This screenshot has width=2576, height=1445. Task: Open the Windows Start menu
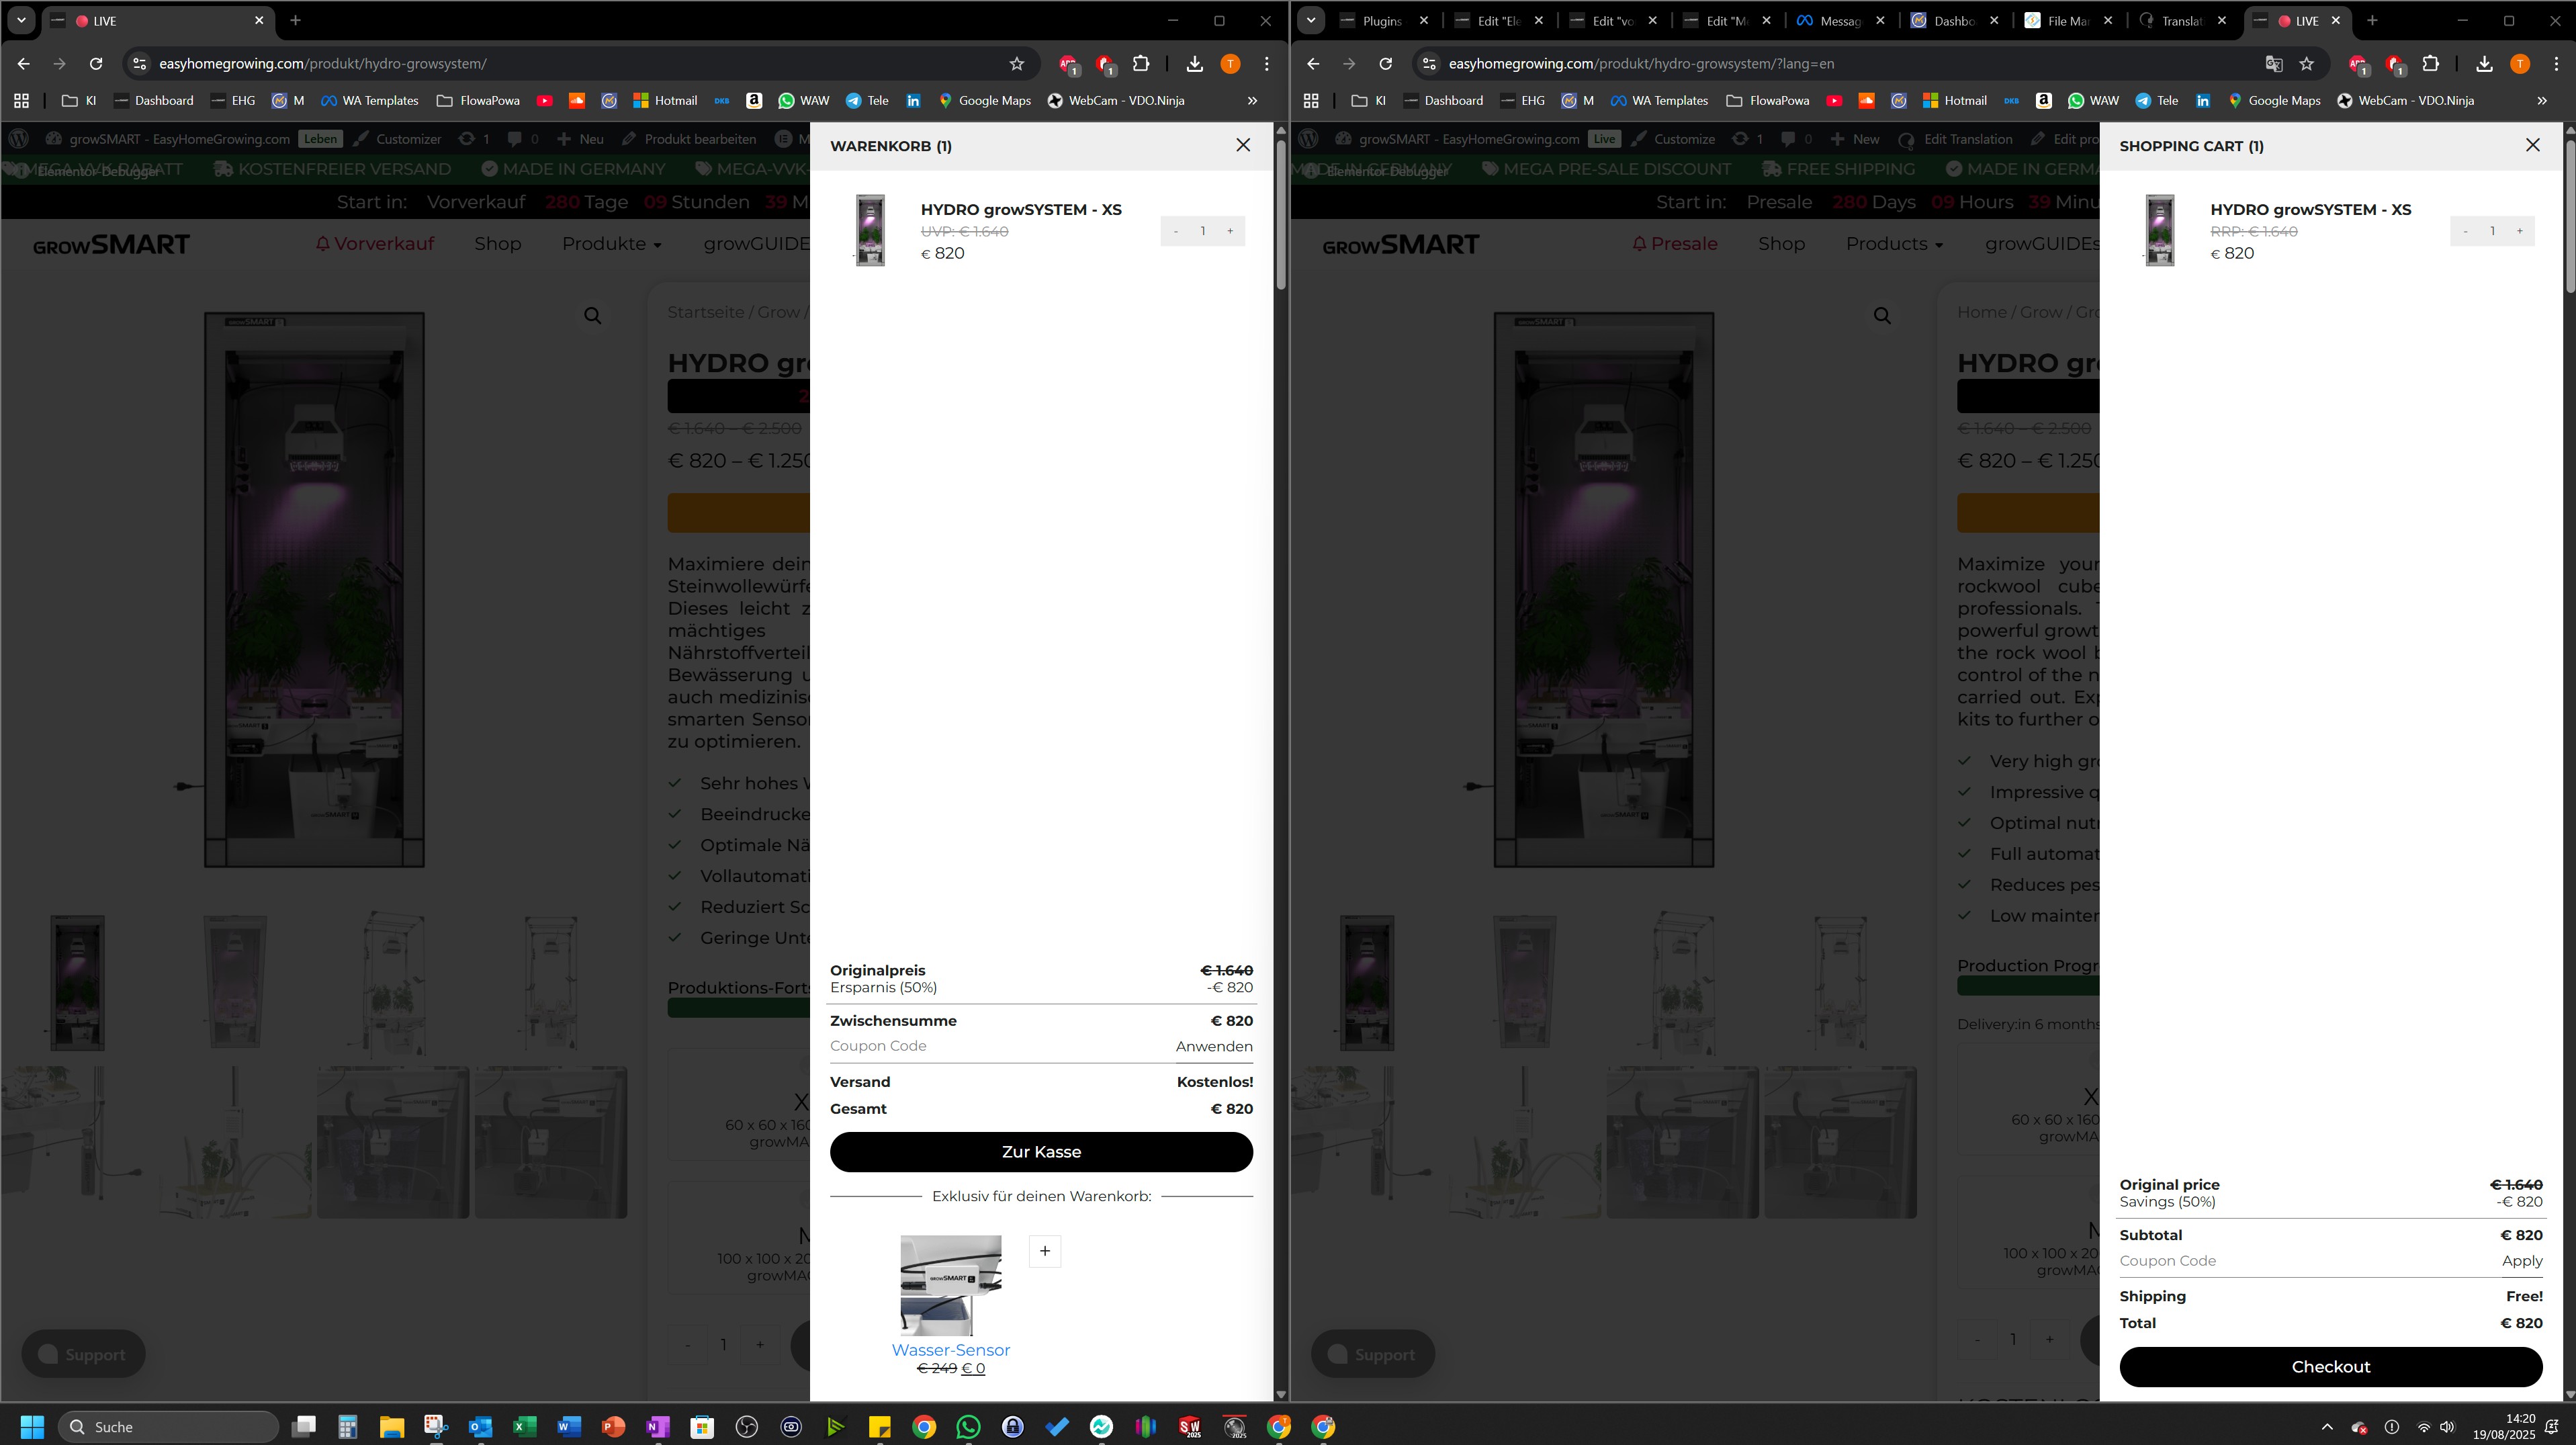32,1427
